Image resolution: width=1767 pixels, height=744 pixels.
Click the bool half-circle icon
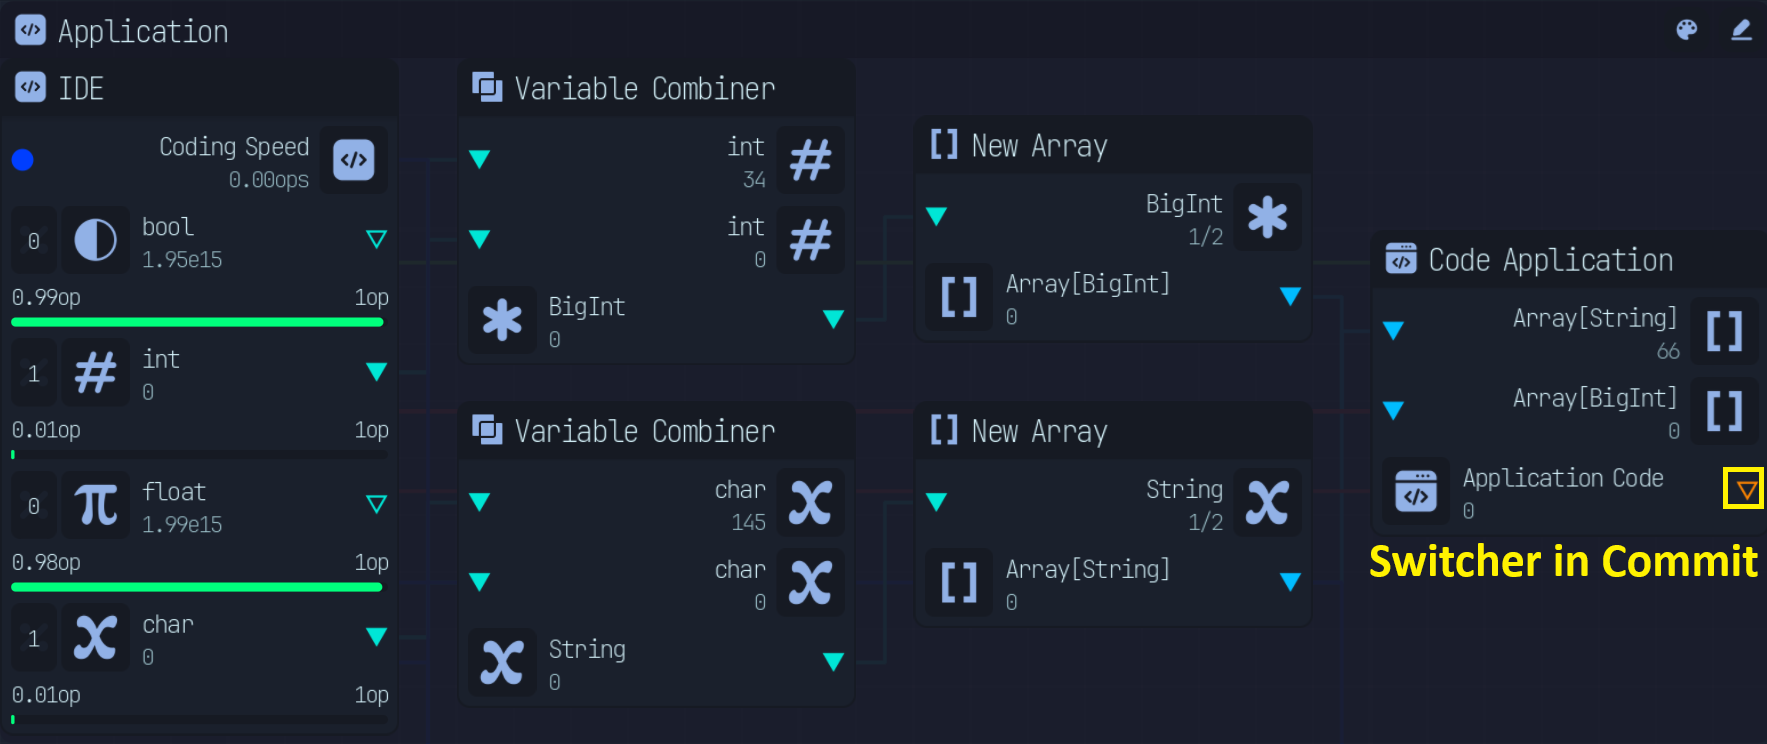96,241
